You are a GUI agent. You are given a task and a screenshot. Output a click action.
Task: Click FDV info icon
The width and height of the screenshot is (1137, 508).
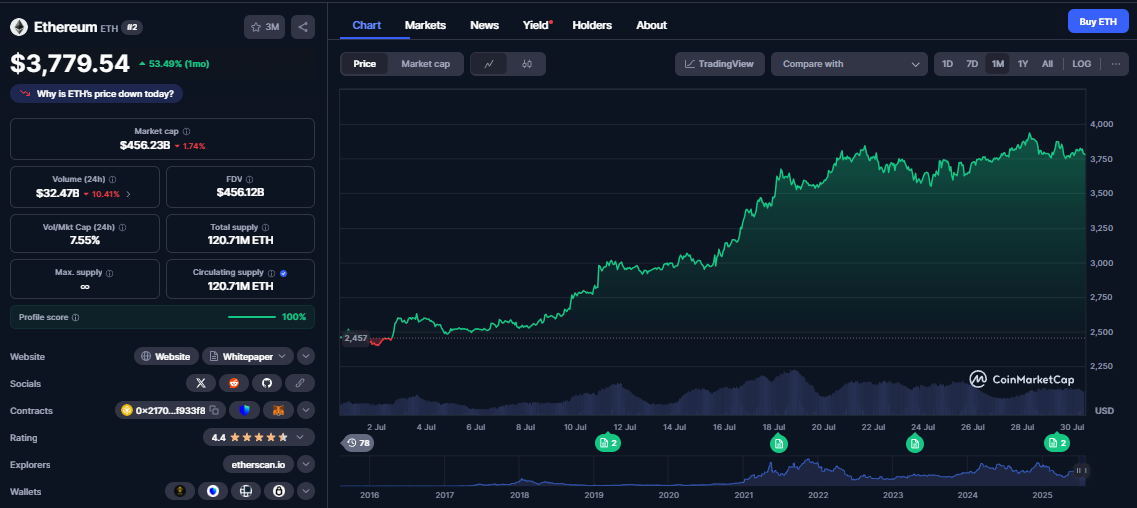(250, 179)
